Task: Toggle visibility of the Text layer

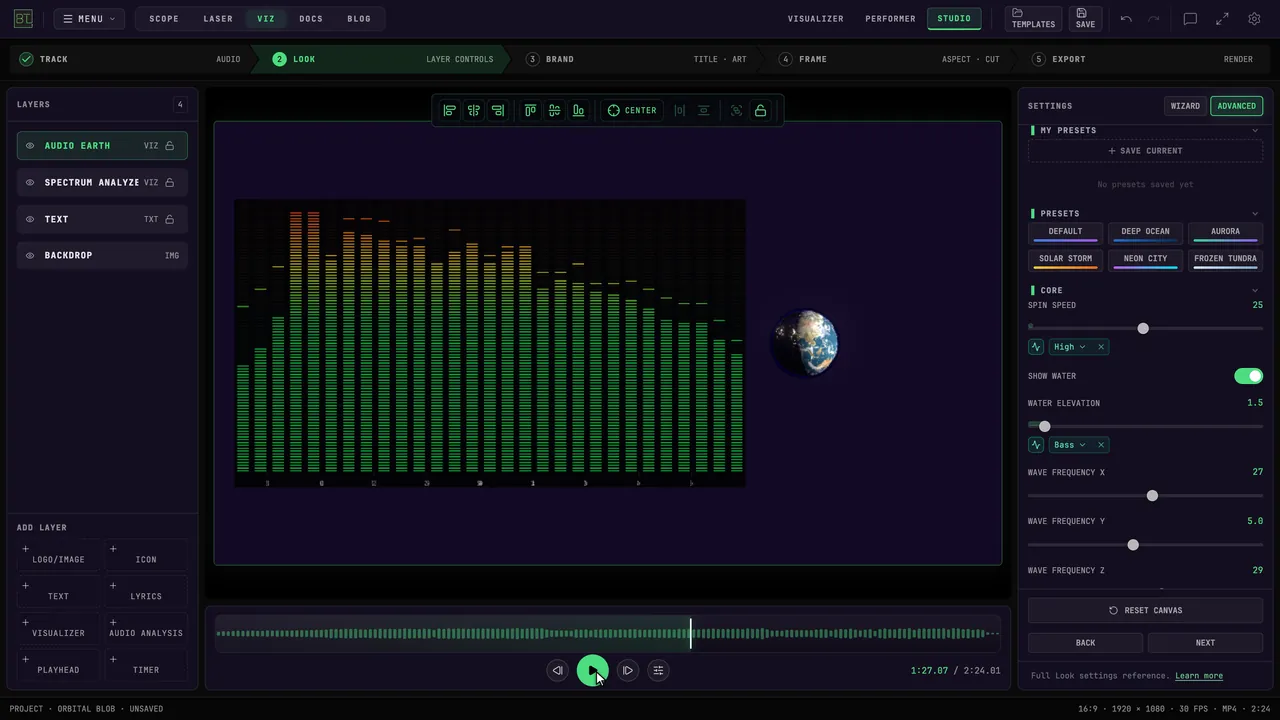Action: point(30,219)
